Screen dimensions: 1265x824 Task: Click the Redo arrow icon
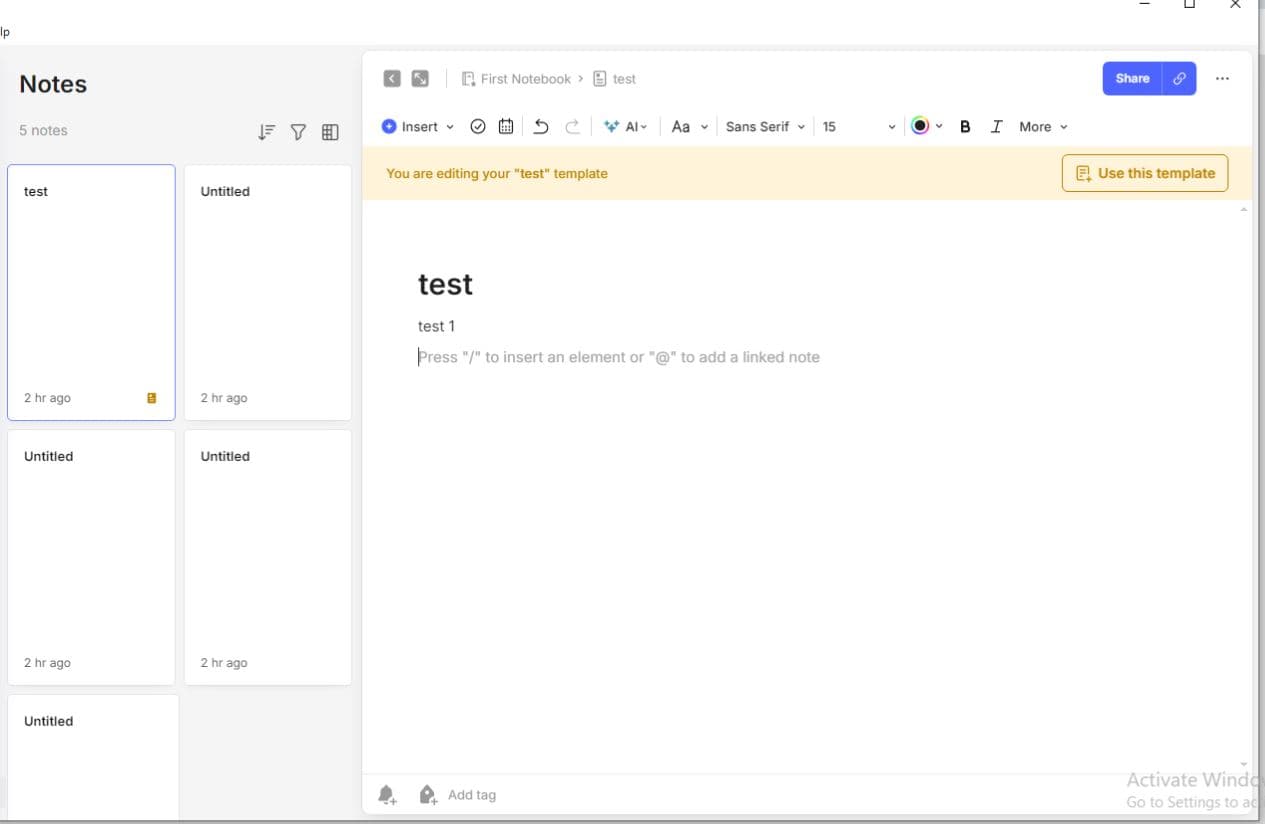coord(572,126)
